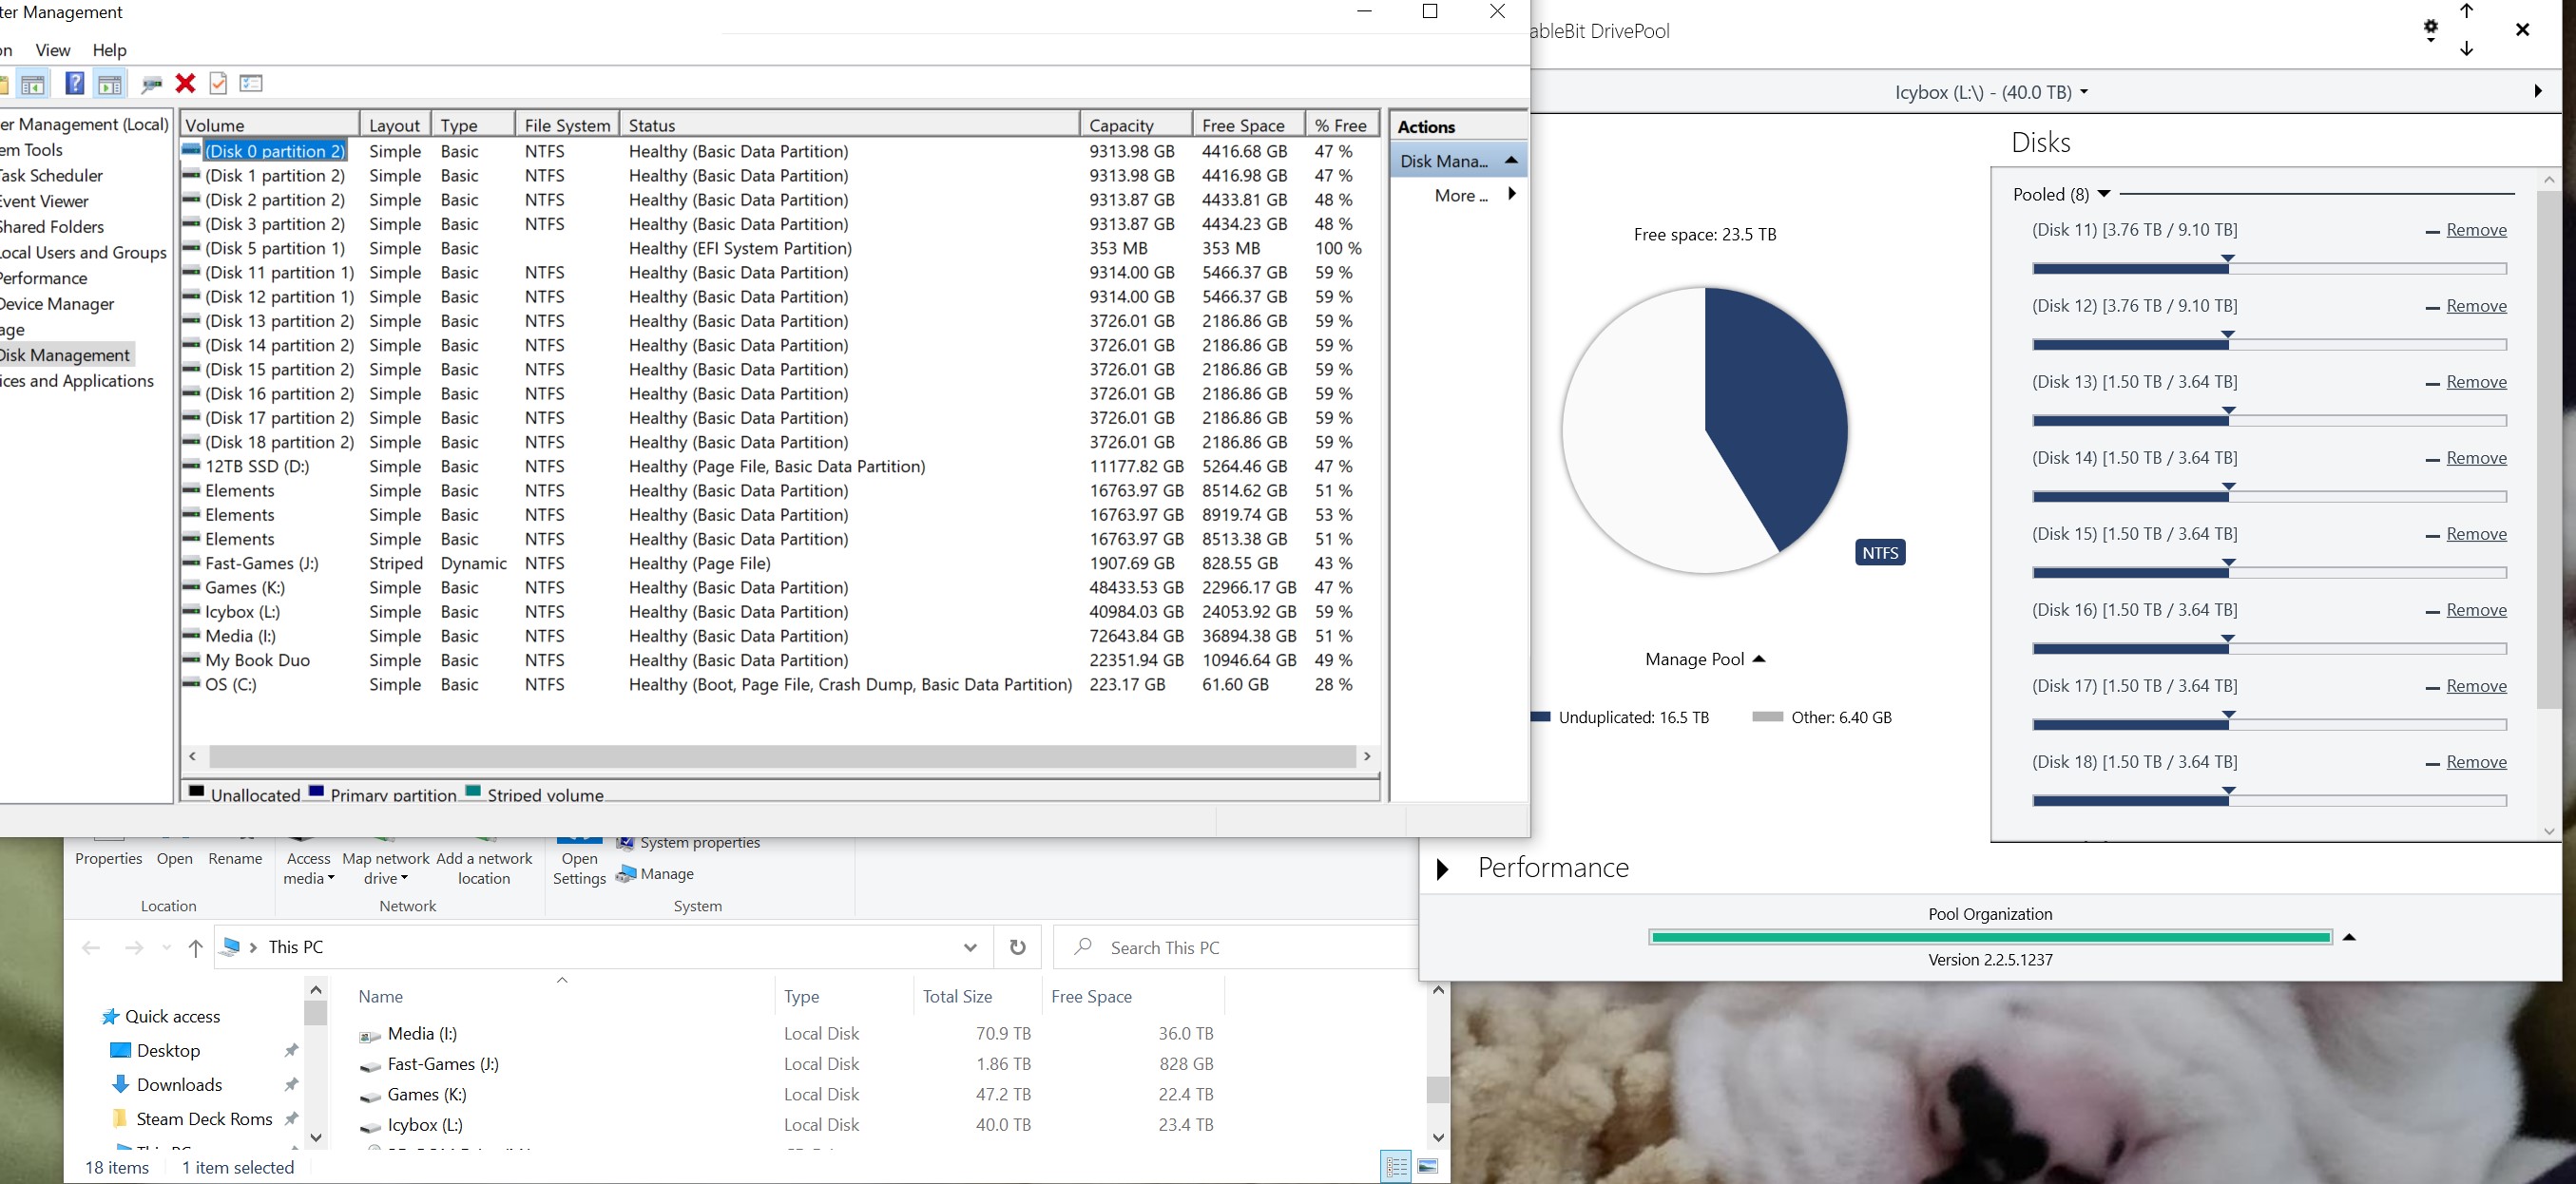Click the Pool Organization arrow expander
2576x1184 pixels.
(2349, 937)
